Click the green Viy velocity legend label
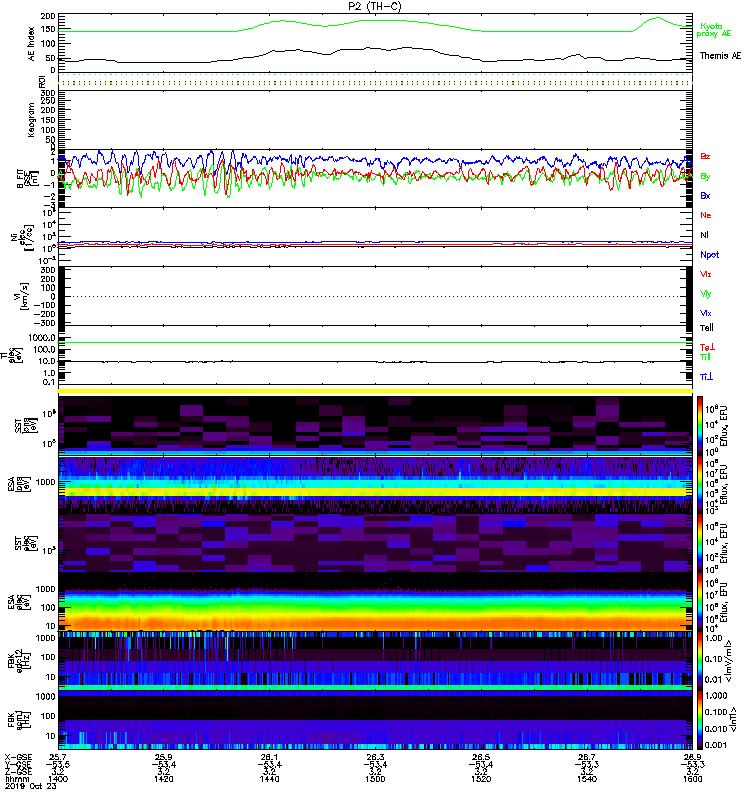This screenshot has width=750, height=800. 706,294
